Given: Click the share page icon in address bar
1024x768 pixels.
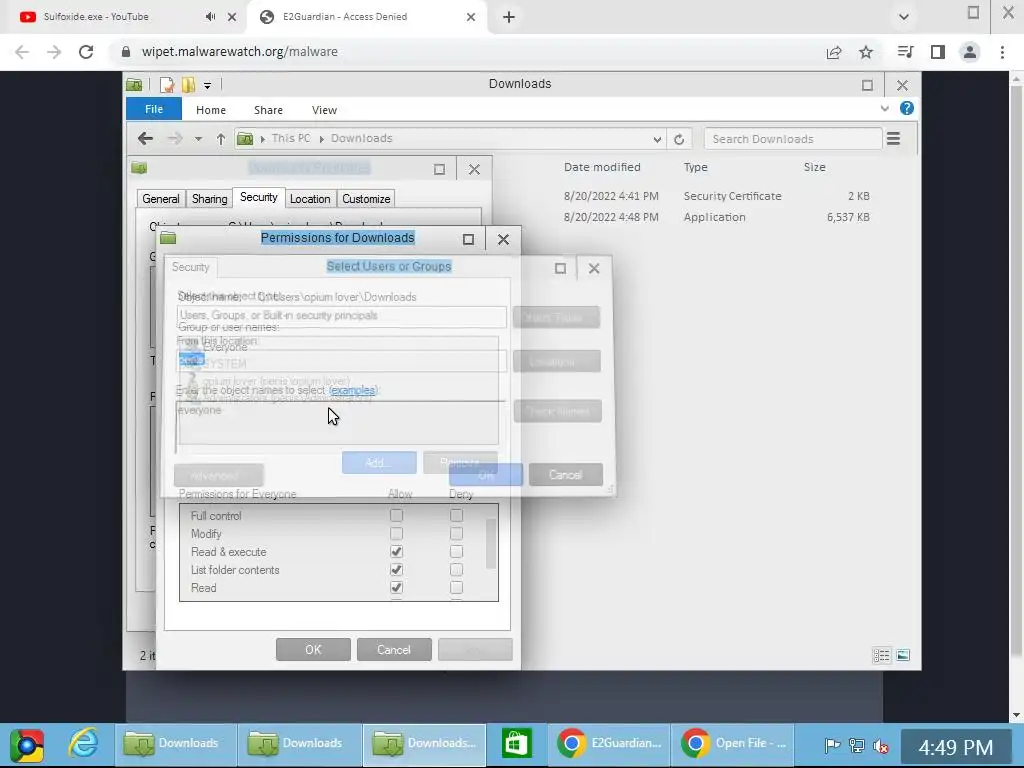Looking at the screenshot, I should (834, 52).
